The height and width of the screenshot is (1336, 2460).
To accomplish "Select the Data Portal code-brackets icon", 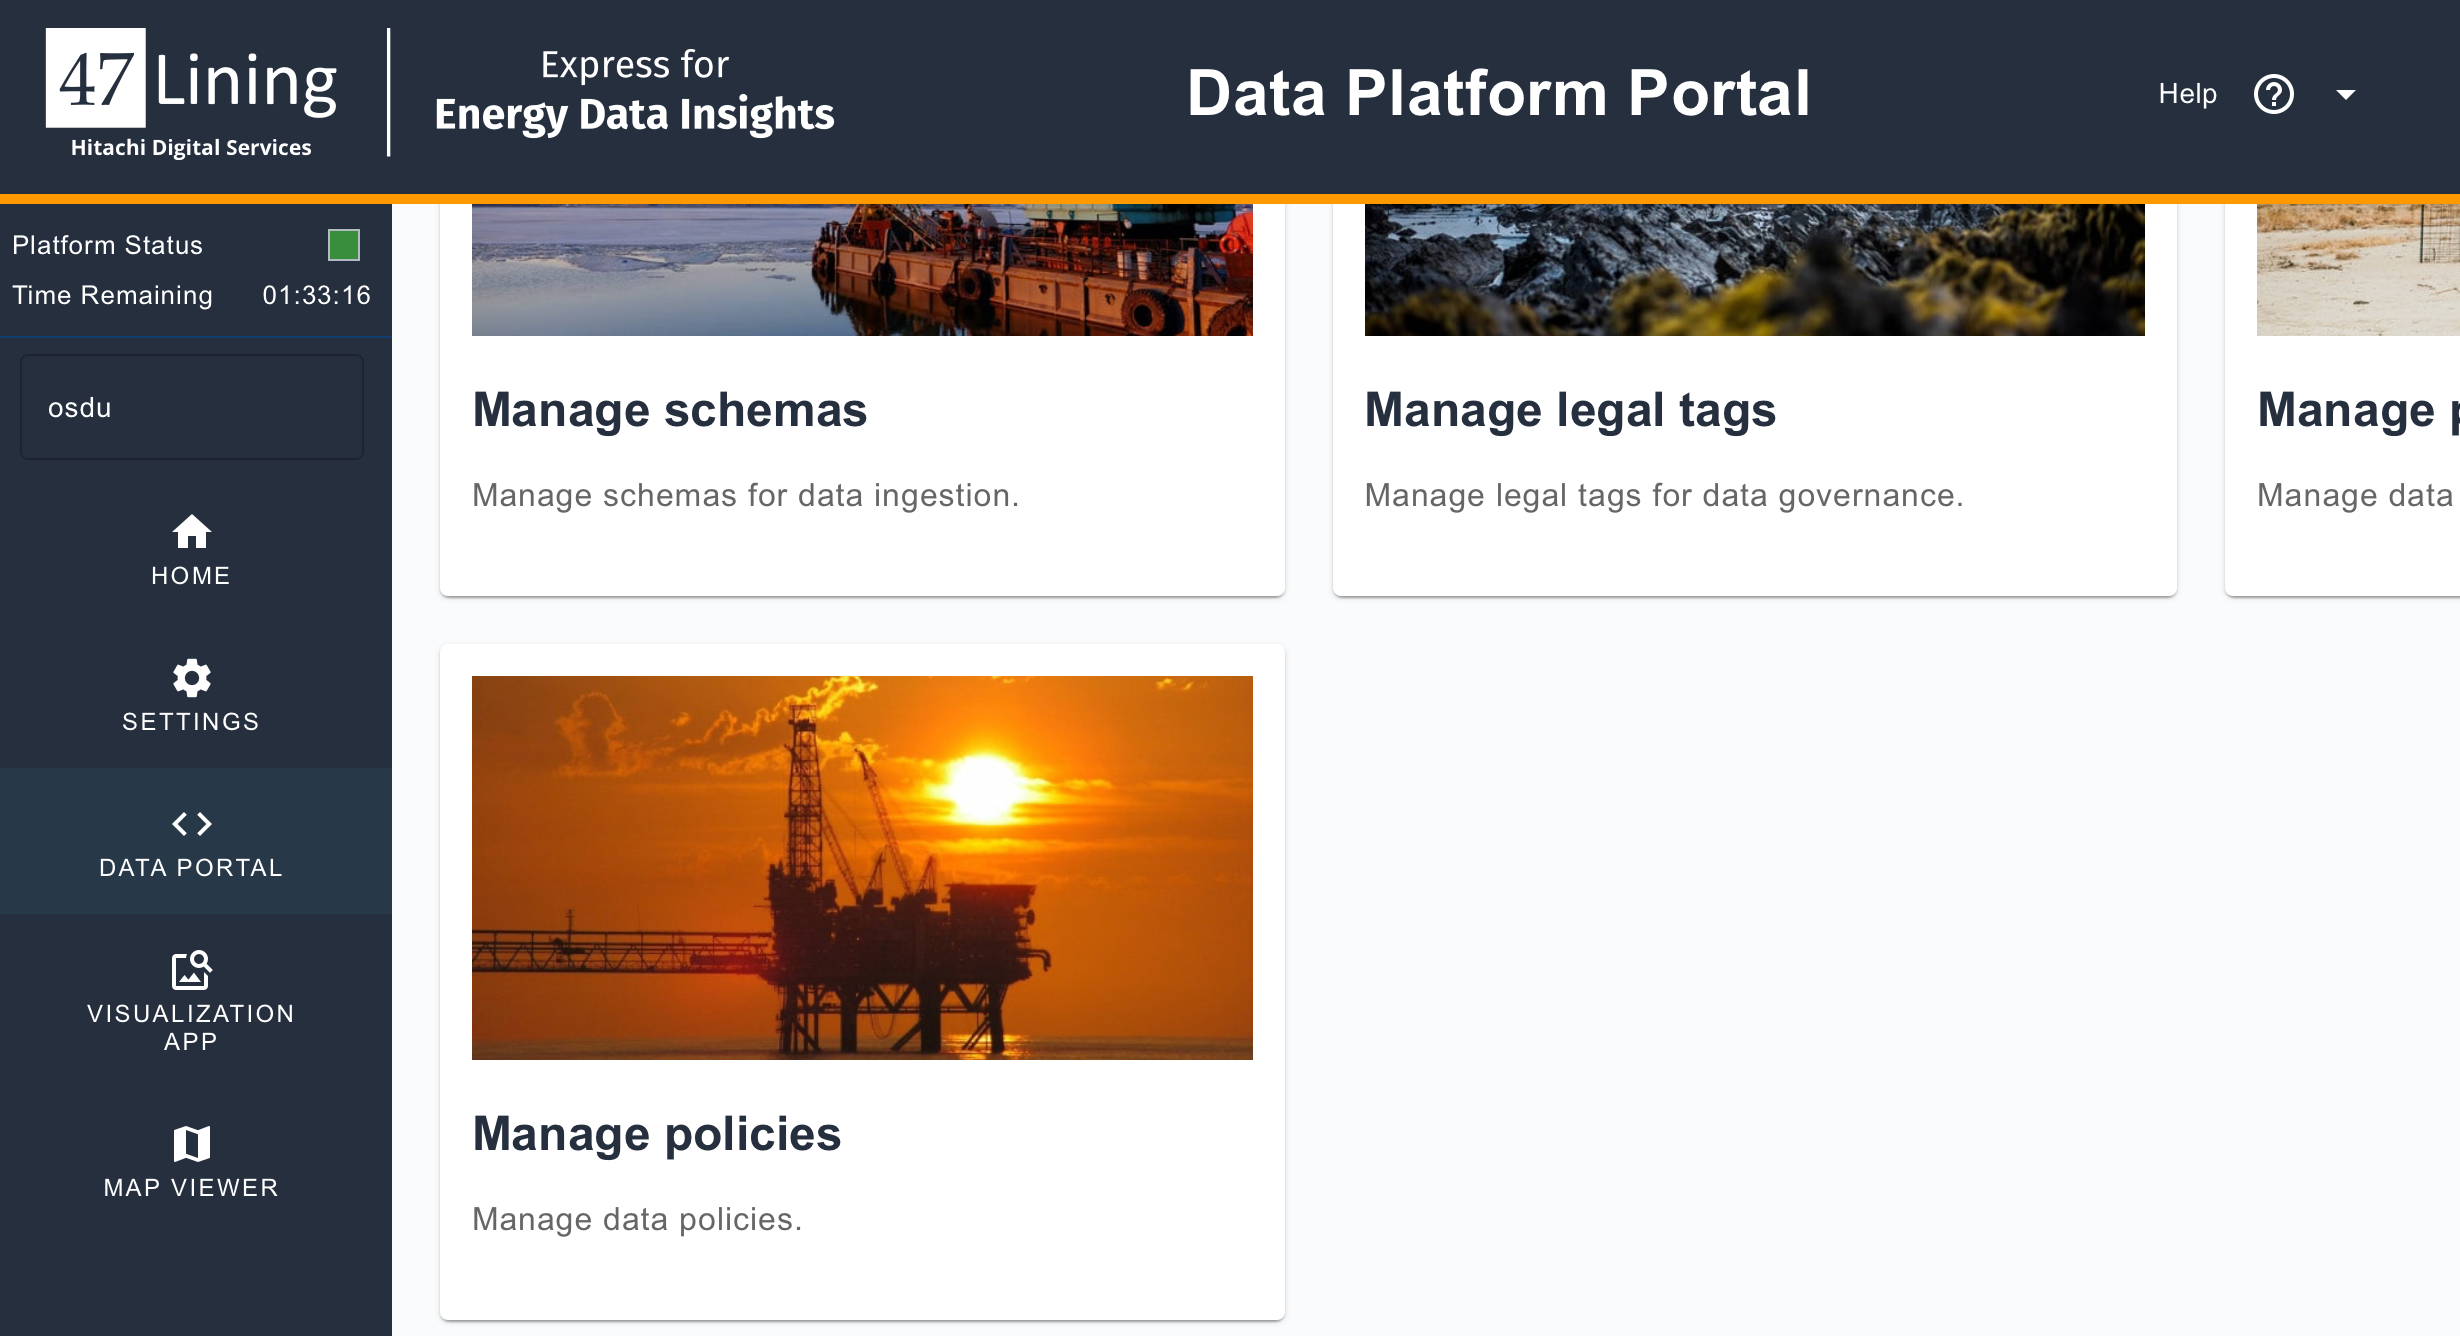I will coord(191,824).
